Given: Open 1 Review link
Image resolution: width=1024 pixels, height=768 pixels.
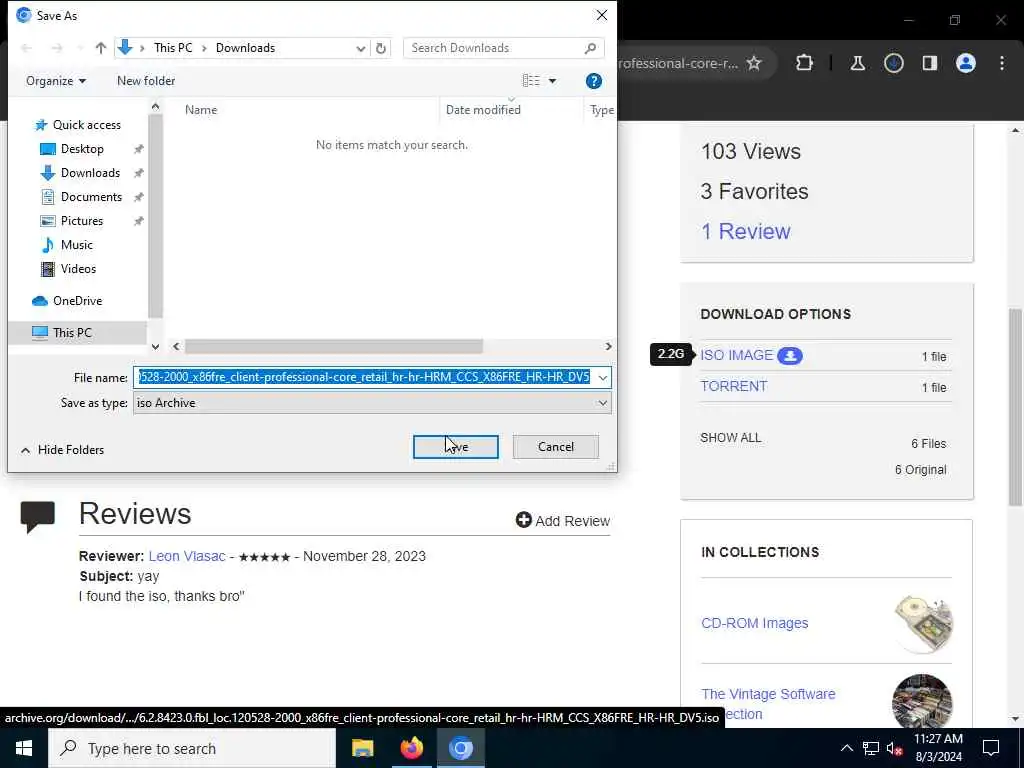Looking at the screenshot, I should click(x=745, y=231).
